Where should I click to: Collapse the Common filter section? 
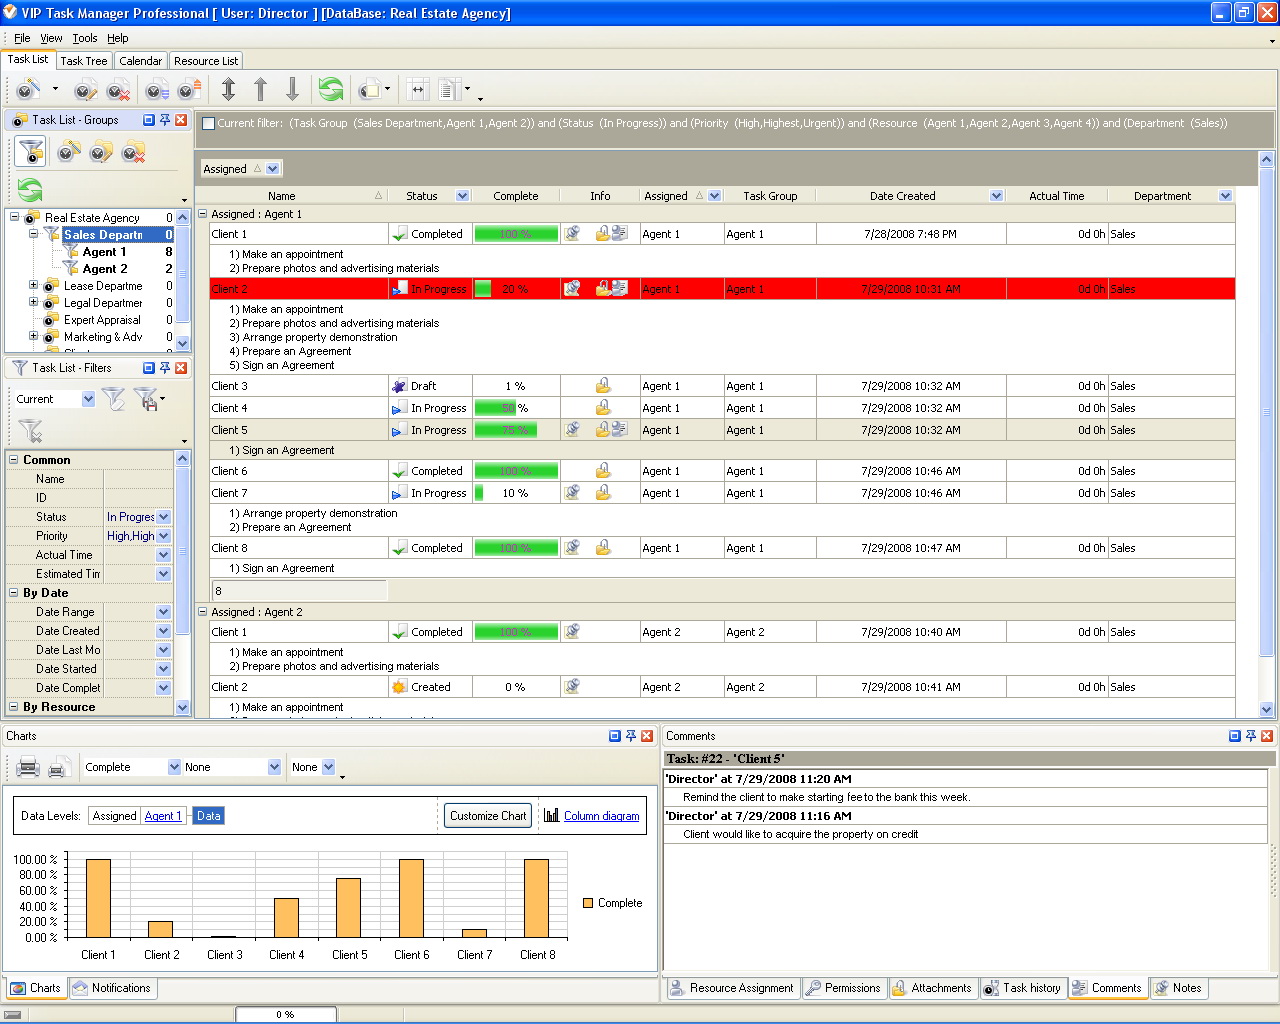click(14, 460)
